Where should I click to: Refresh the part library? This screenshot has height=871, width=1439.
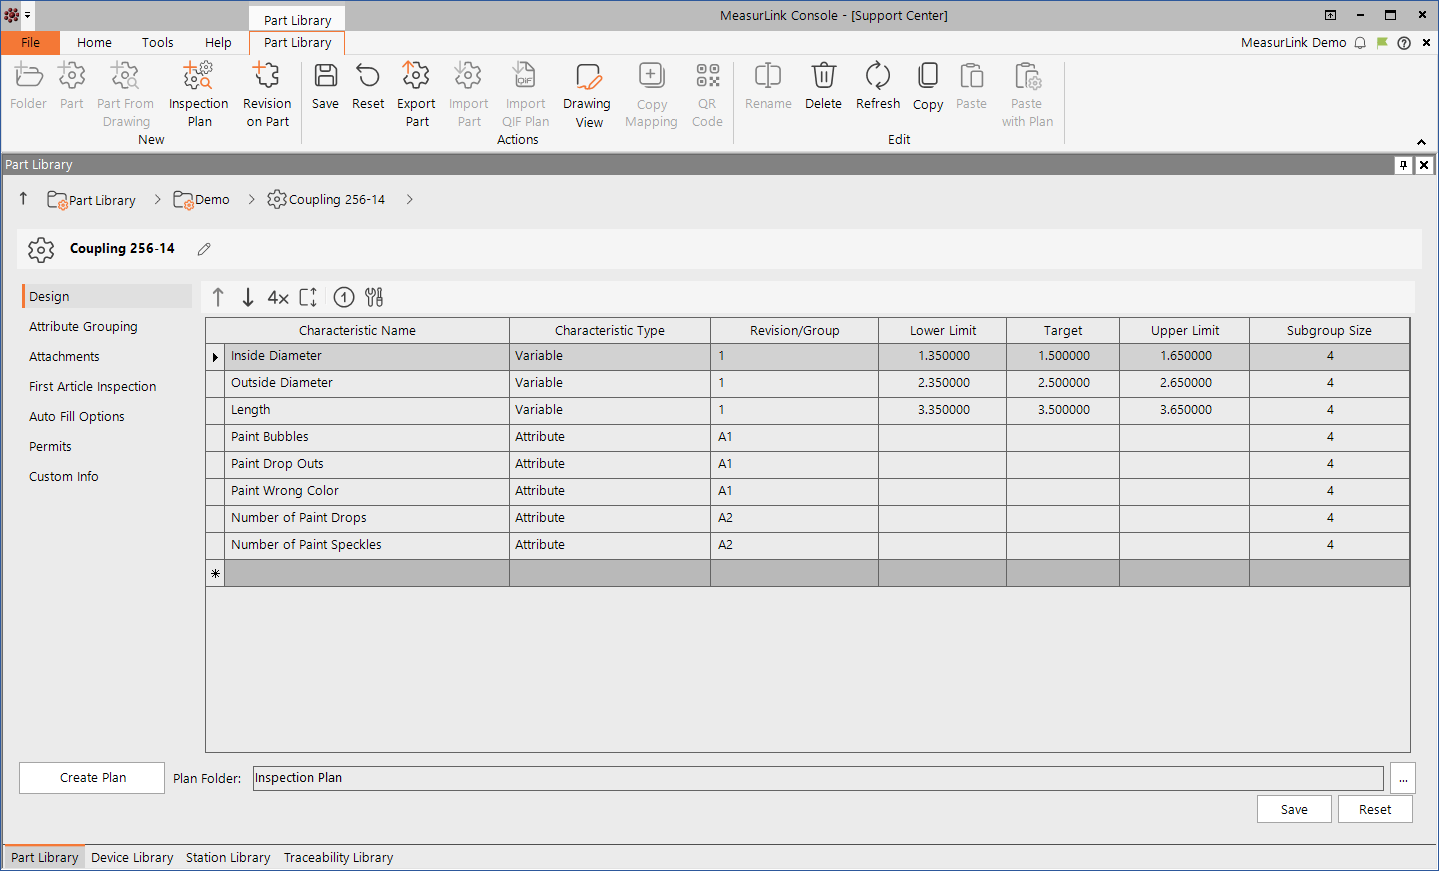[x=878, y=76]
